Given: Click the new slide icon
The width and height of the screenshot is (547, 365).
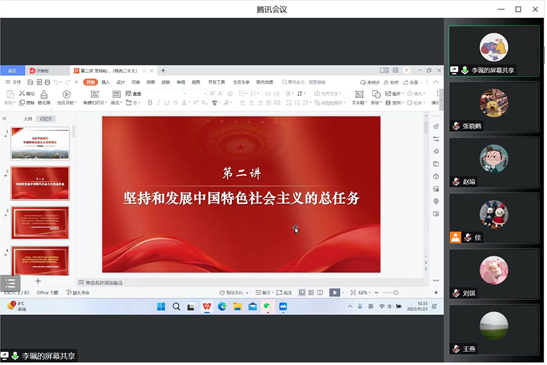Looking at the screenshot, I should point(95,94).
